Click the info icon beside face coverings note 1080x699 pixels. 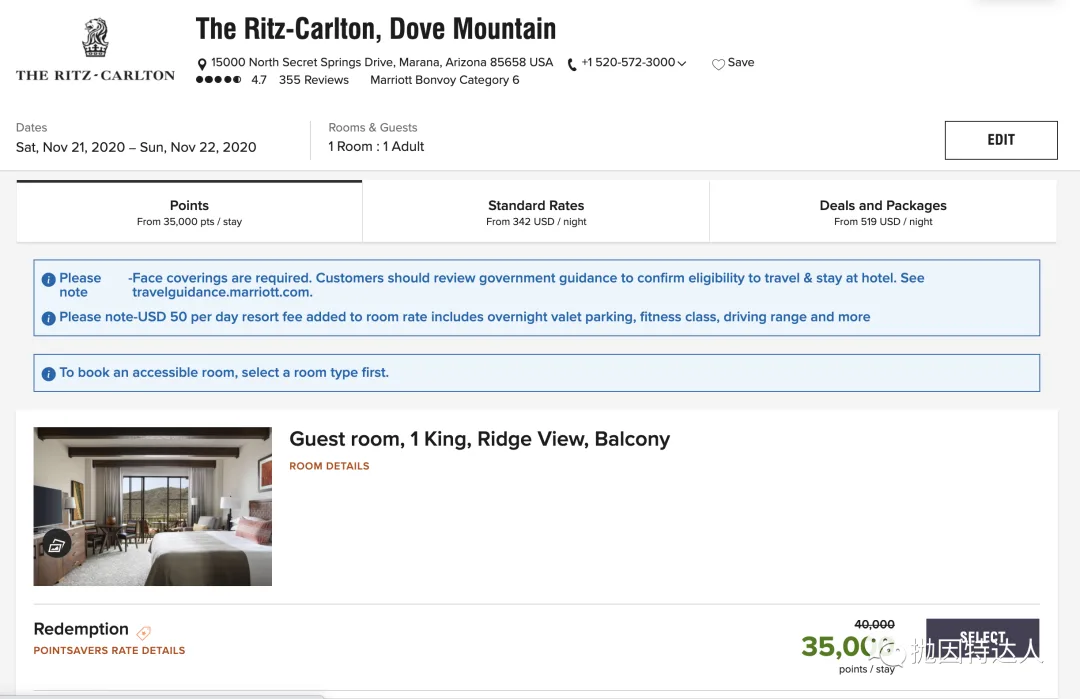click(x=48, y=280)
